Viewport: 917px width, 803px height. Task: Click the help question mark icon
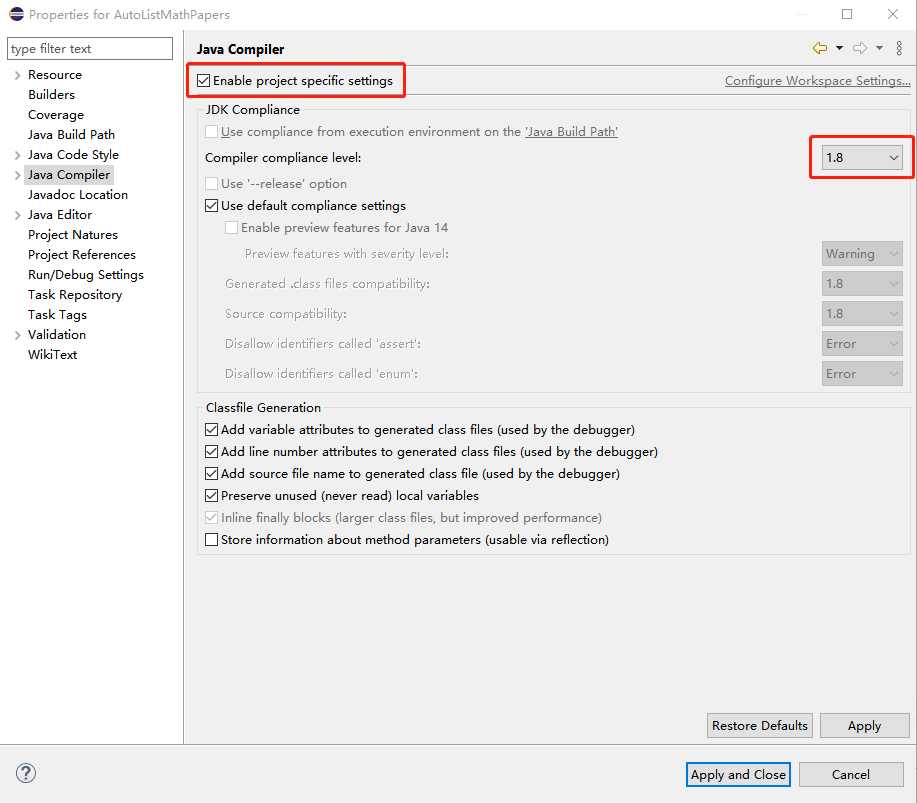pos(25,773)
